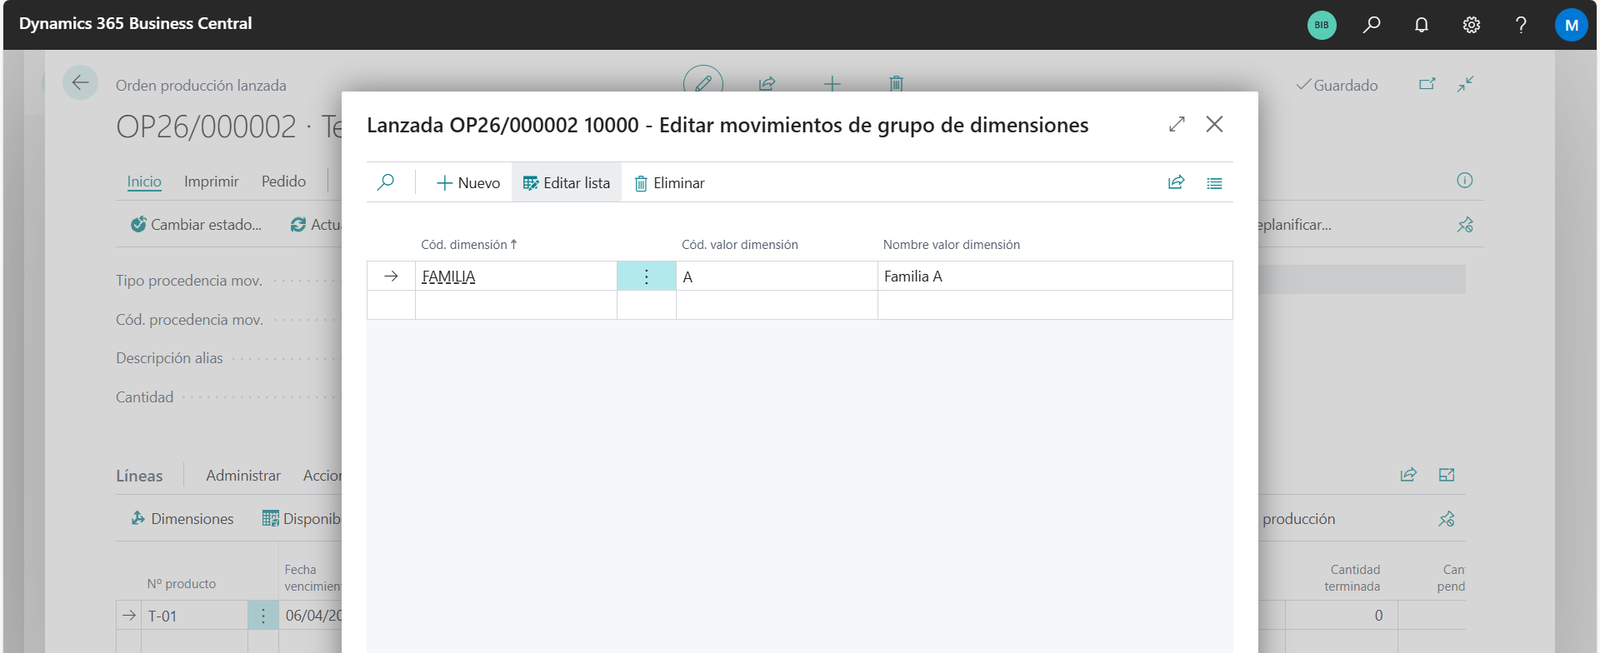Open the notifications bell in the top bar
Image resolution: width=1600 pixels, height=653 pixels.
pyautogui.click(x=1421, y=25)
